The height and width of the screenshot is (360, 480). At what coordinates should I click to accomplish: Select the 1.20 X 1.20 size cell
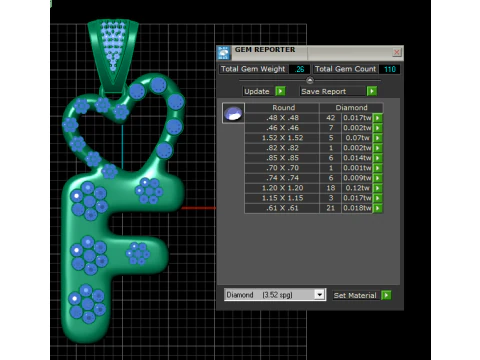tap(282, 188)
